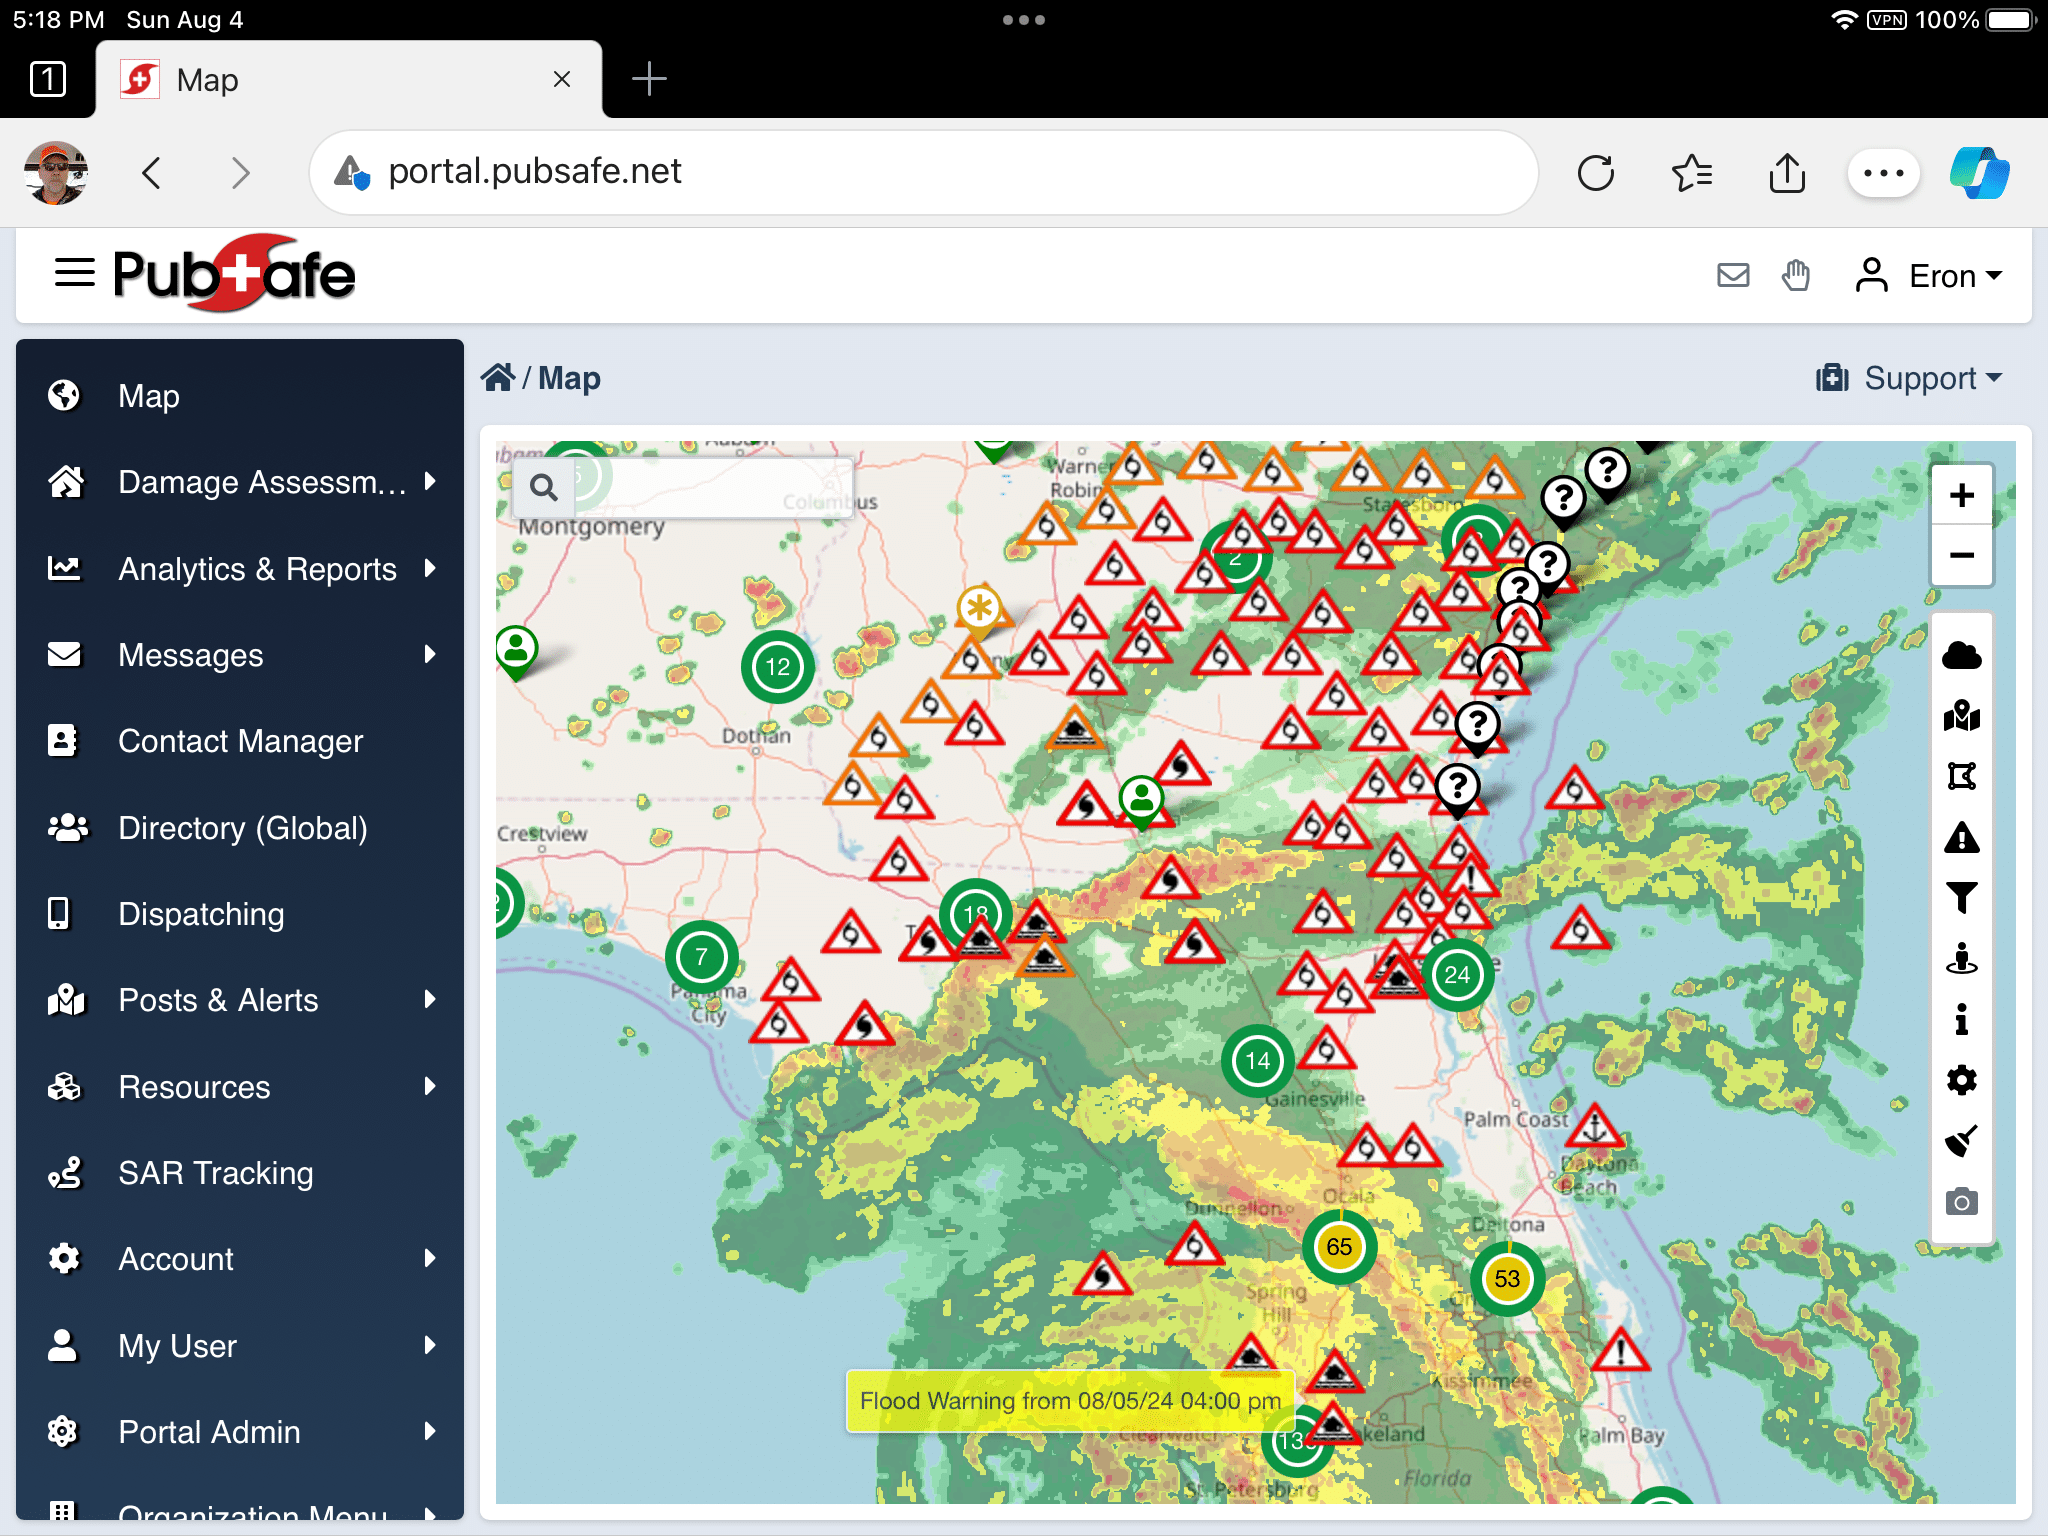Click the green cluster marker 14
This screenshot has width=2048, height=1536.
(1258, 1060)
